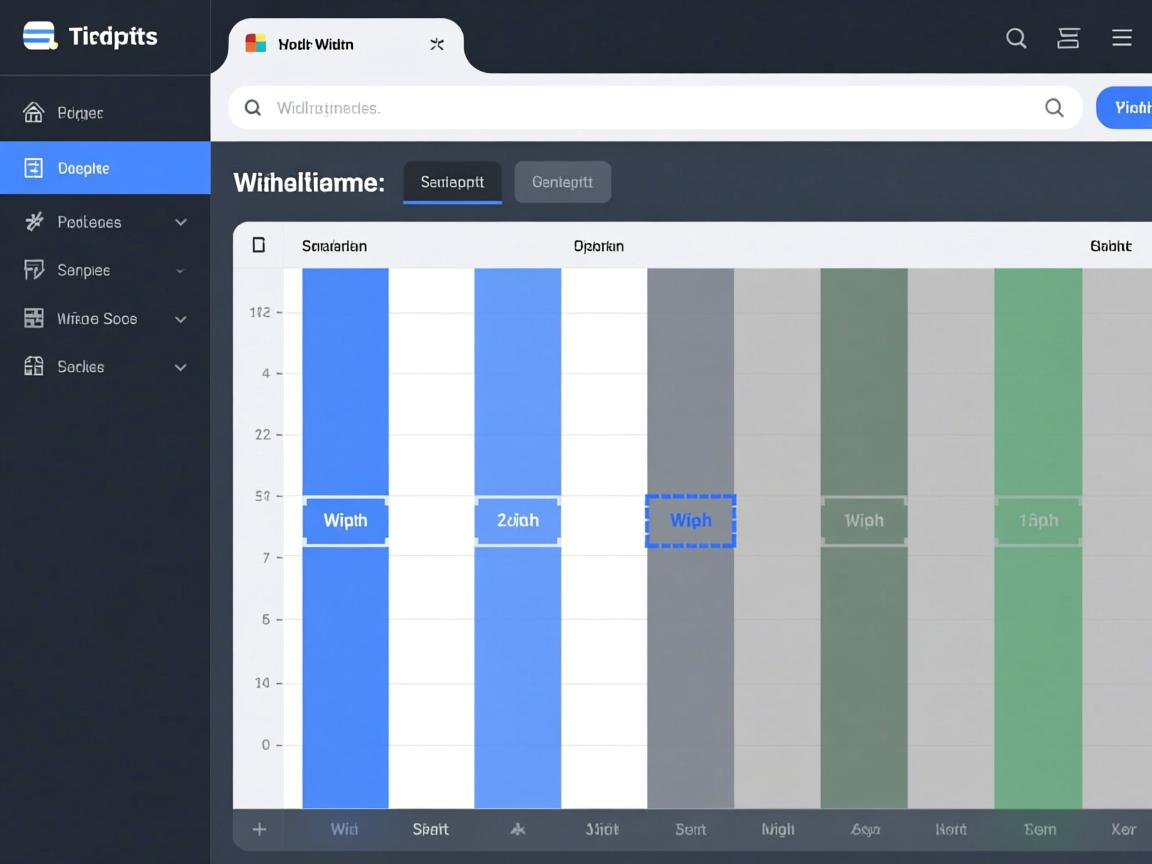The image size is (1152, 864).
Task: Click the list view icon in top bar
Action: click(1068, 38)
